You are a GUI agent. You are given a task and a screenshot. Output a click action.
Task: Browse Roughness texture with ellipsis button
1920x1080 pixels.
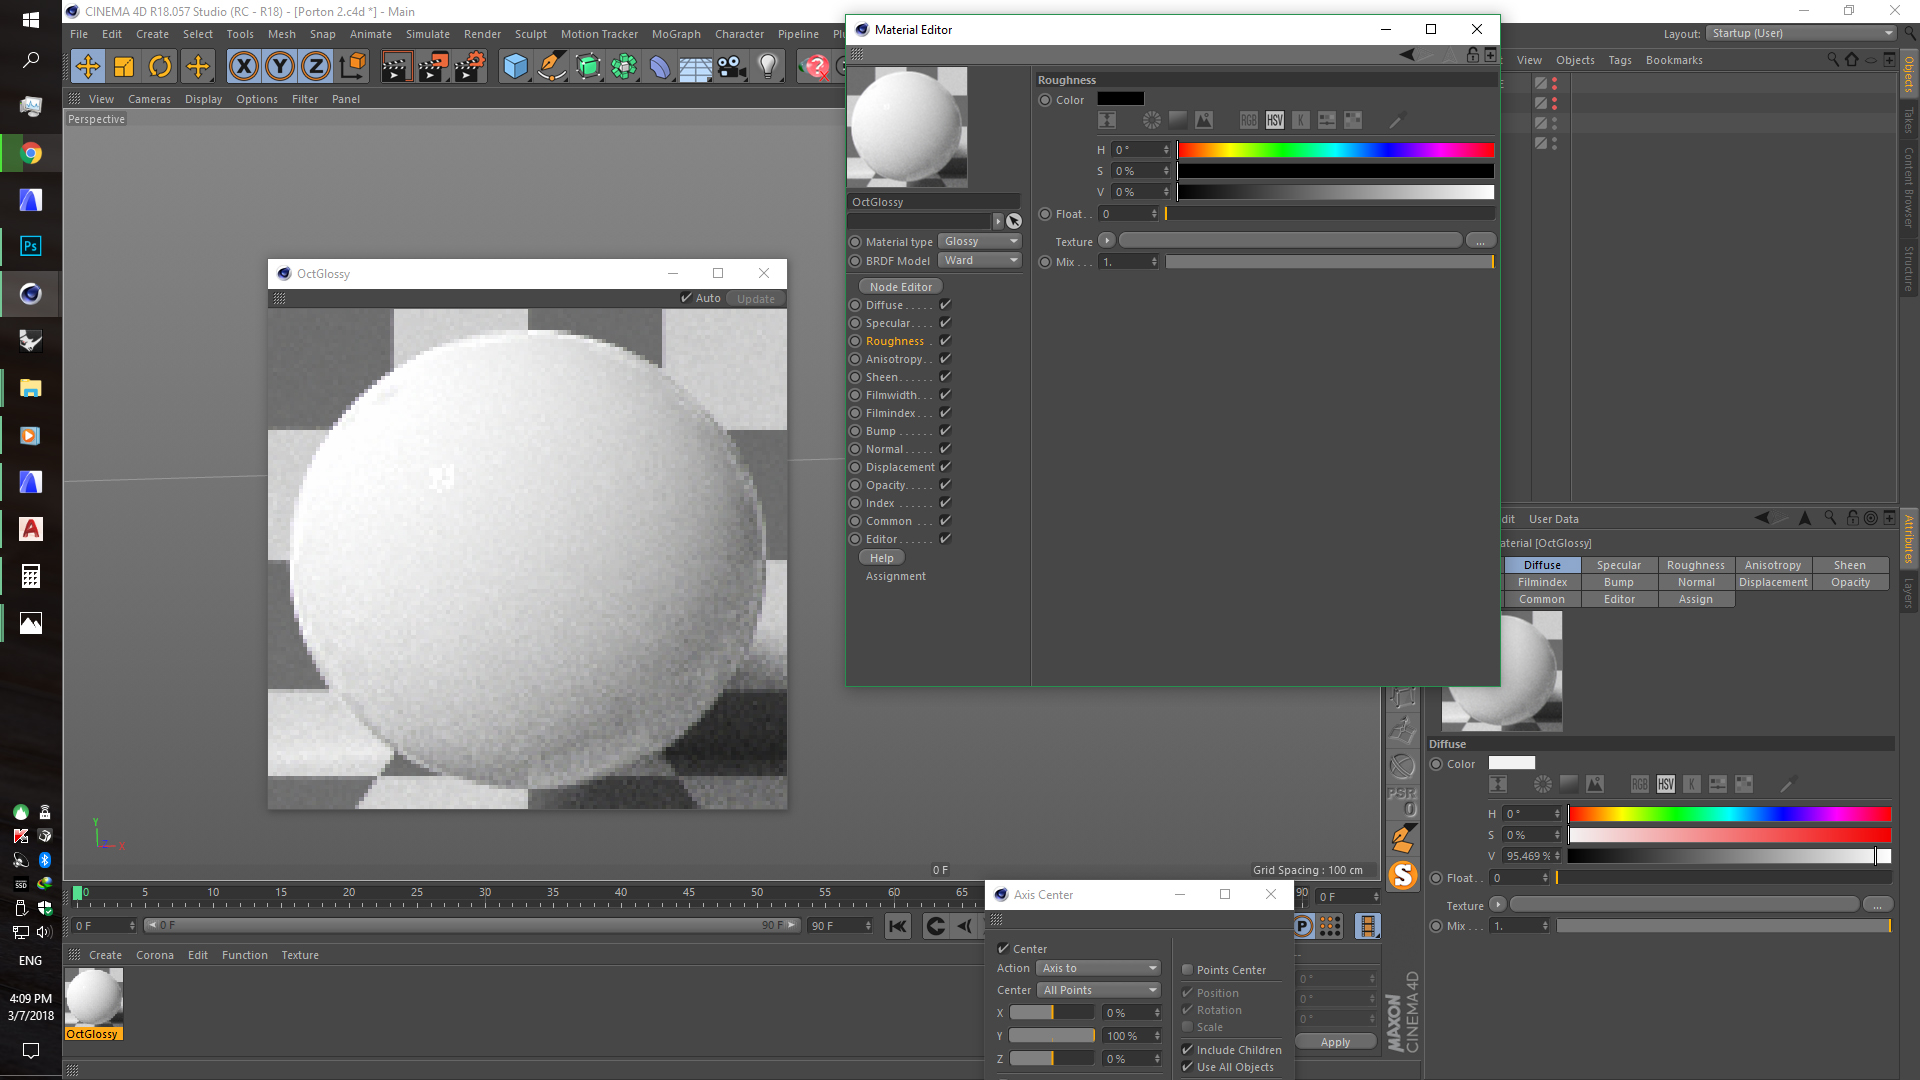point(1481,241)
